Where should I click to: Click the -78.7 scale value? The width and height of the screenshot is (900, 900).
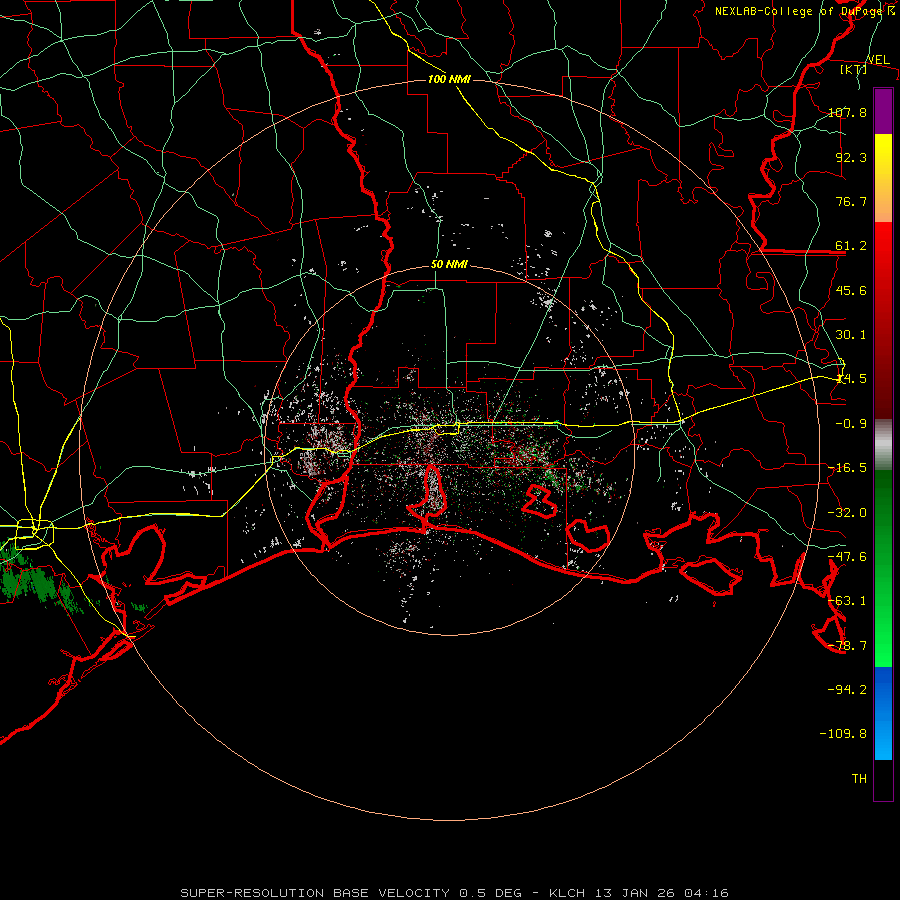847,646
